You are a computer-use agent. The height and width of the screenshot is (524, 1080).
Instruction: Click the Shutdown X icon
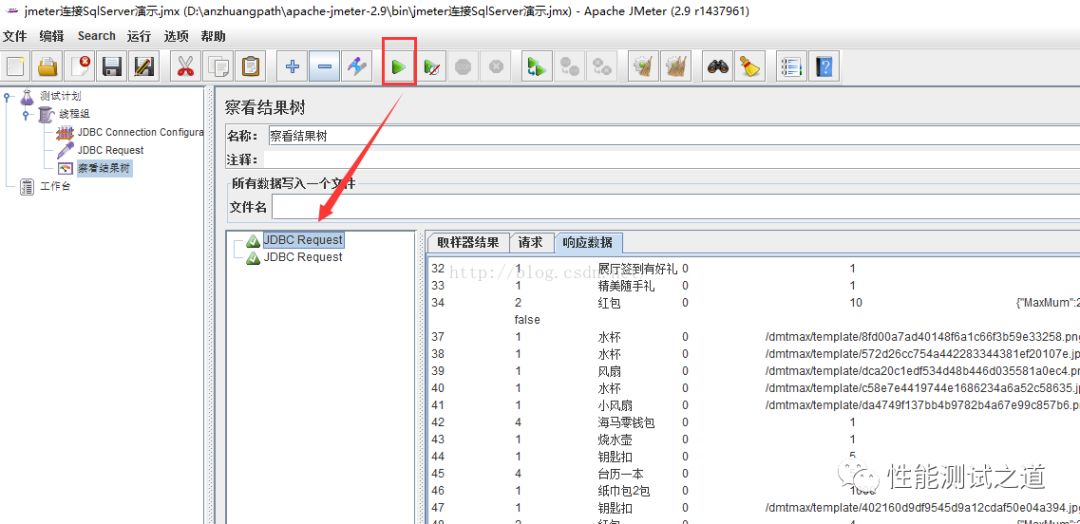pos(496,67)
